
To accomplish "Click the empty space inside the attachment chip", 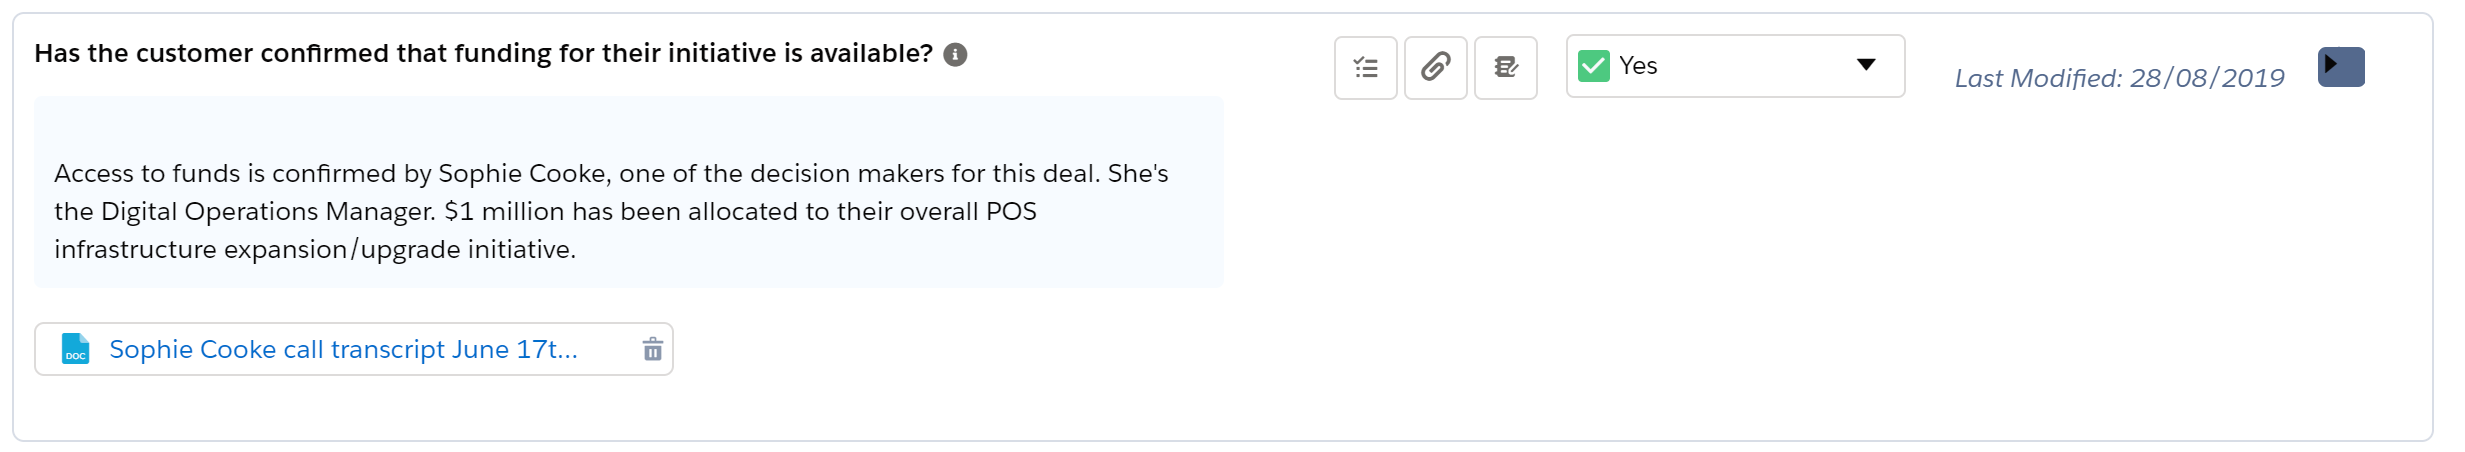I will click(x=608, y=349).
